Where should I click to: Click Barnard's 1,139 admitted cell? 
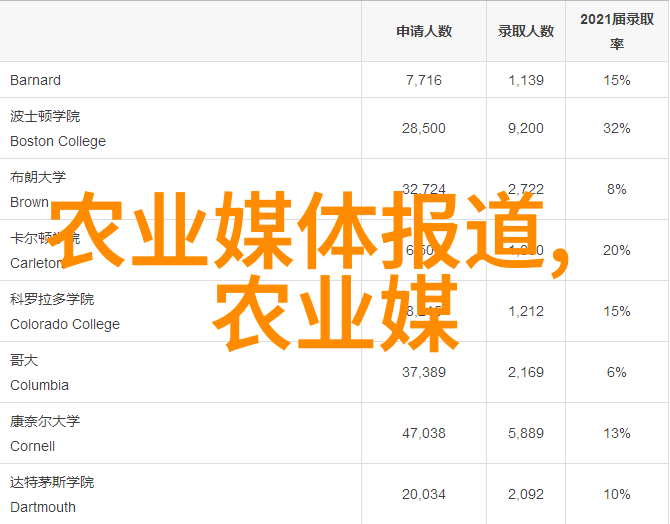tap(525, 80)
